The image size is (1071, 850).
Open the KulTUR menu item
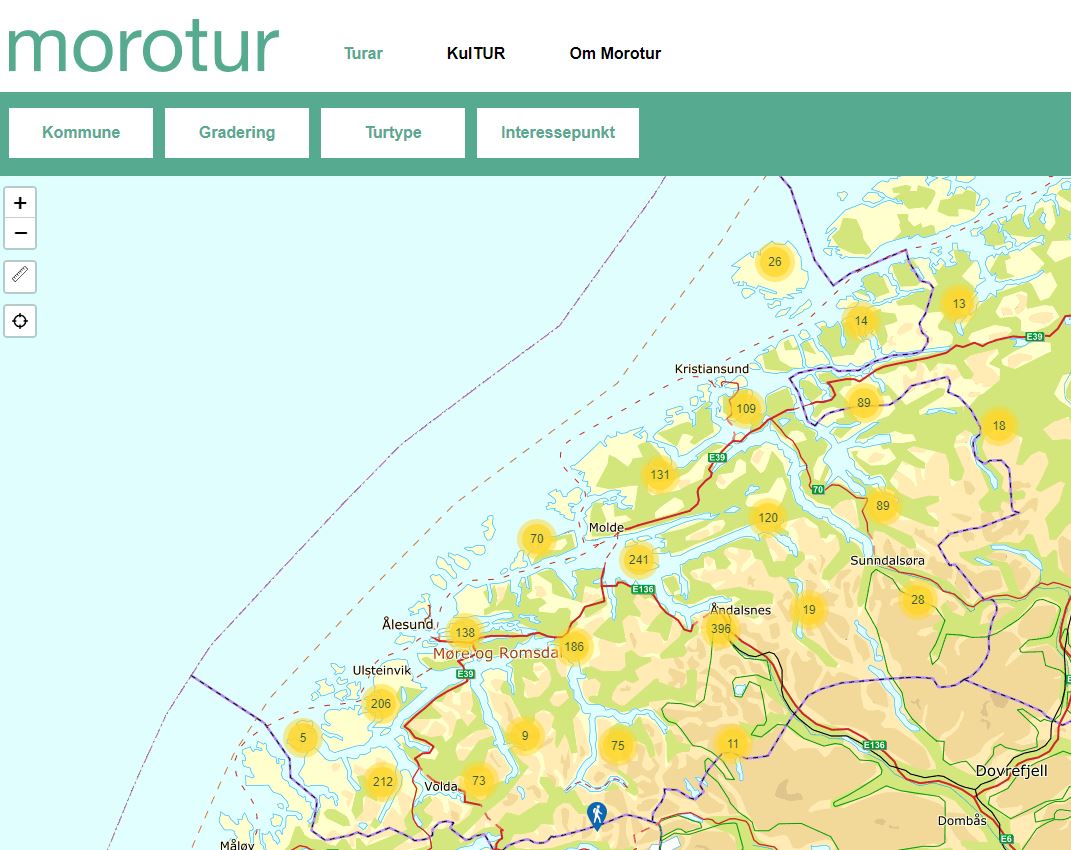(x=476, y=54)
